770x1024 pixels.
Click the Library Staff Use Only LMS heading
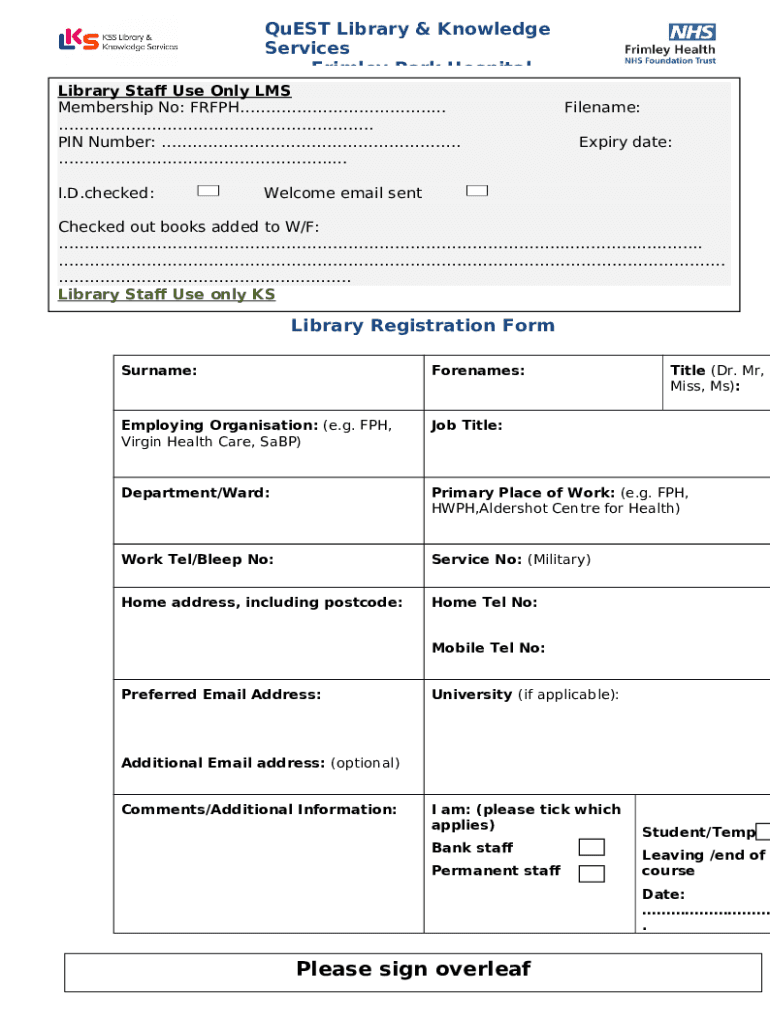[174, 91]
